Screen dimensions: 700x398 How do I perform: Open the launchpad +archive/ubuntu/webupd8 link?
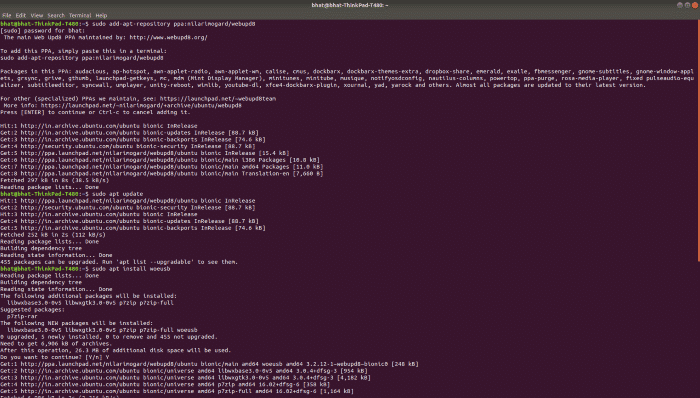(x=141, y=105)
